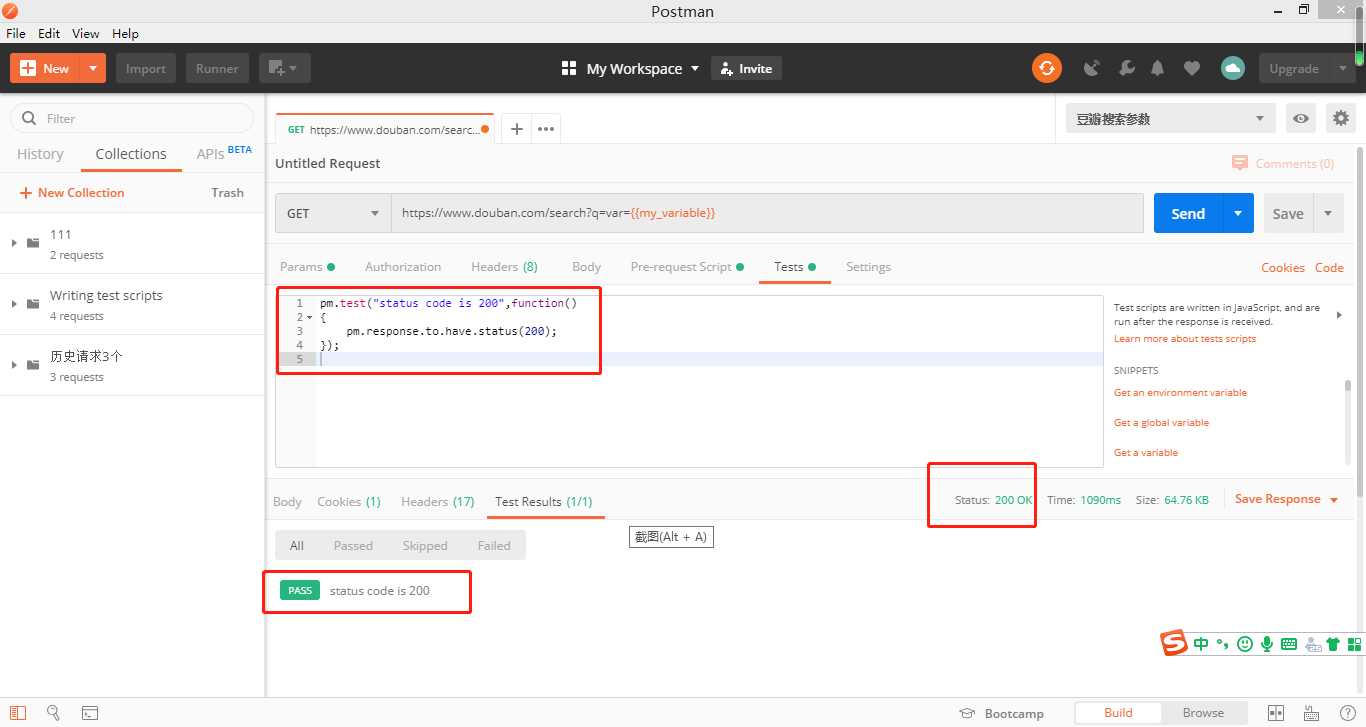This screenshot has height=727, width=1366.
Task: Click the sidebar Filter search field
Action: pyautogui.click(x=132, y=118)
